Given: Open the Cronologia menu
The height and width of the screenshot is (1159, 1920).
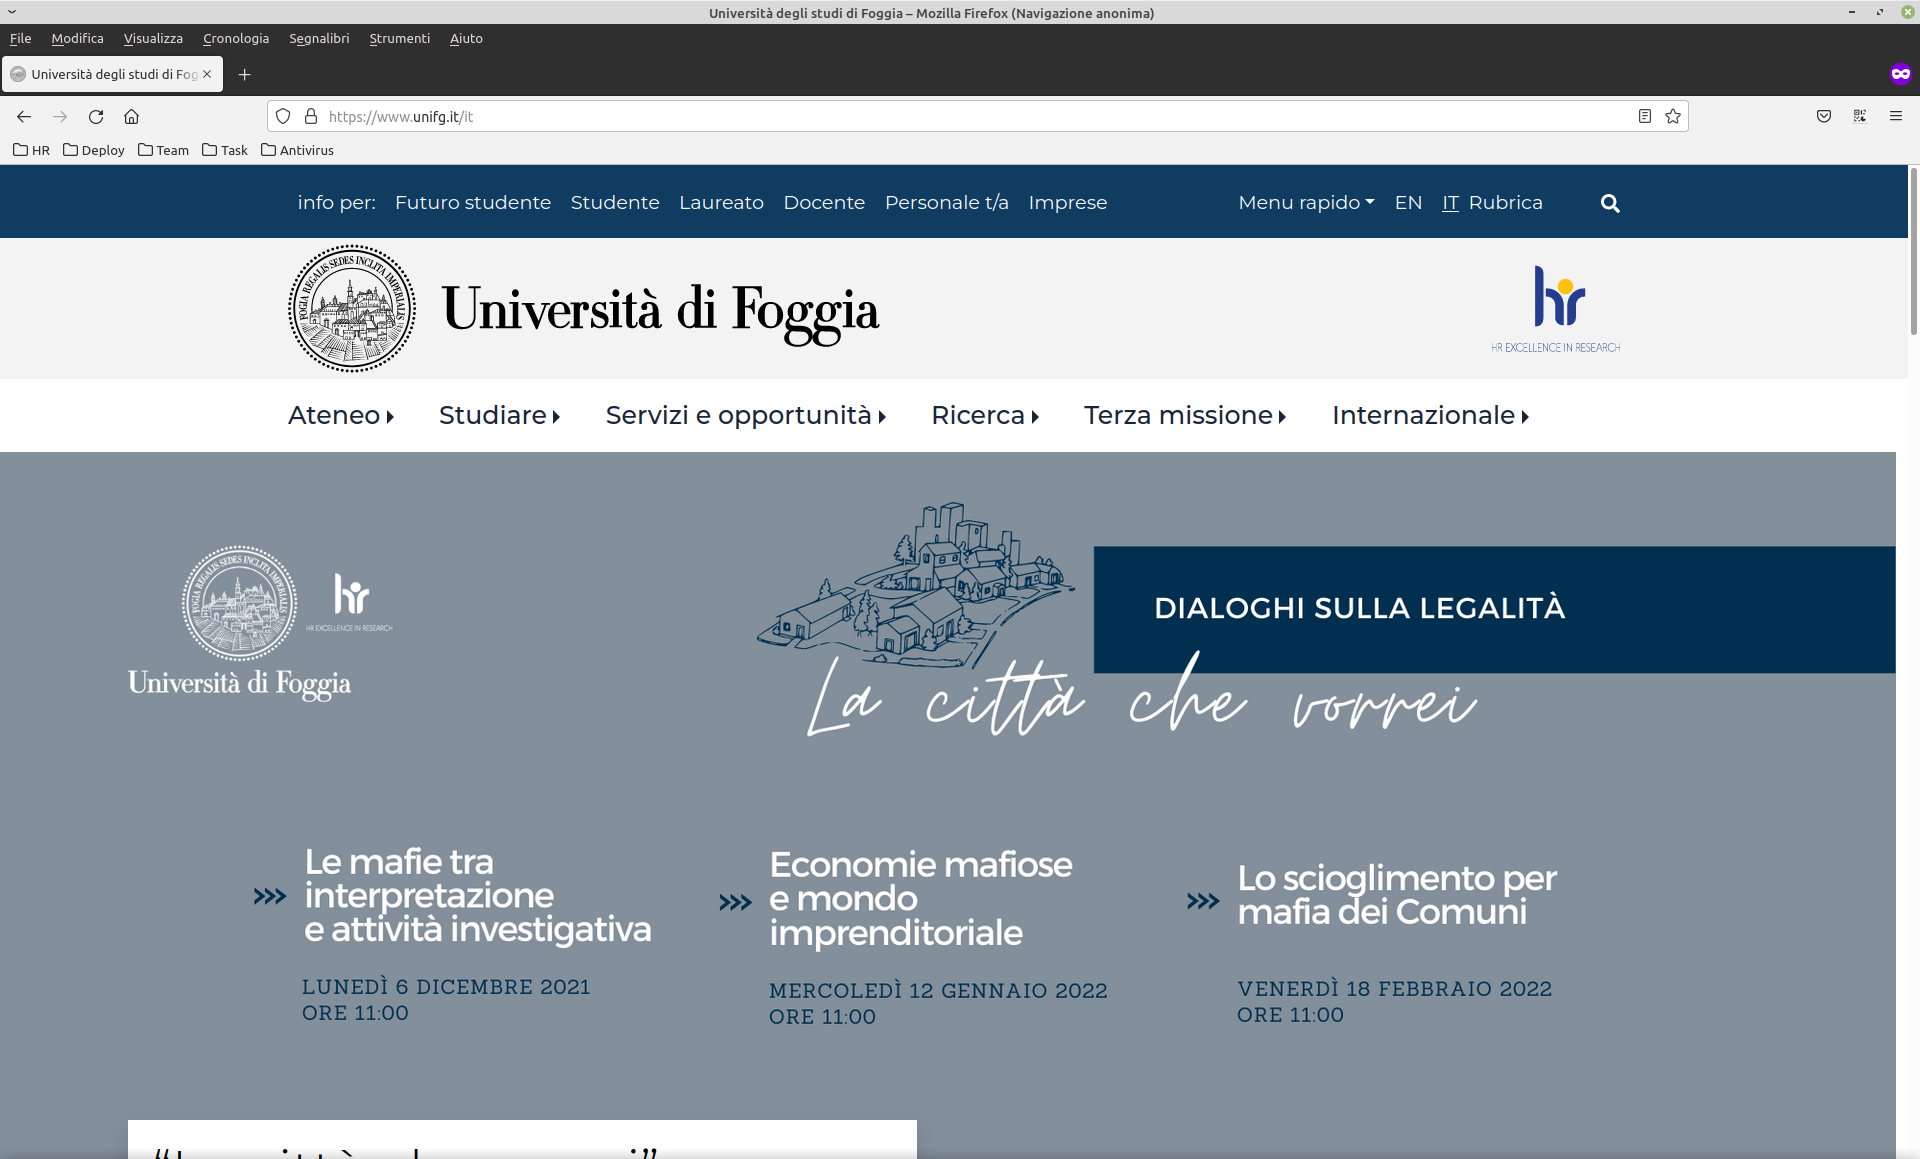Looking at the screenshot, I should coord(236,38).
